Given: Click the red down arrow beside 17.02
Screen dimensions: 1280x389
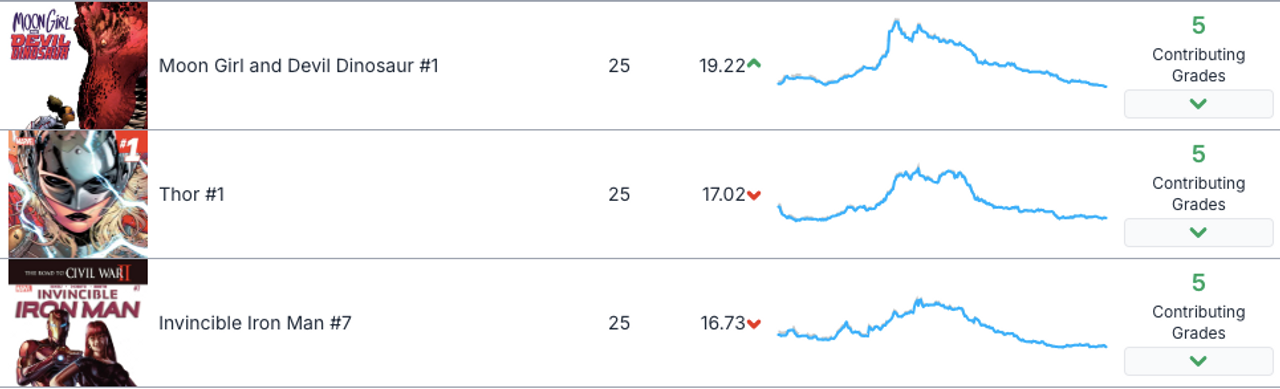Looking at the screenshot, I should point(754,195).
